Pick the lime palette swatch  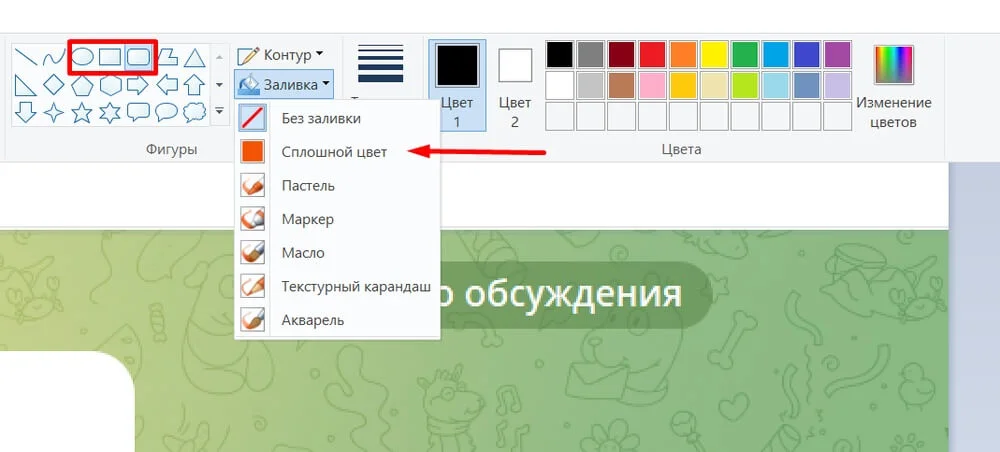745,85
